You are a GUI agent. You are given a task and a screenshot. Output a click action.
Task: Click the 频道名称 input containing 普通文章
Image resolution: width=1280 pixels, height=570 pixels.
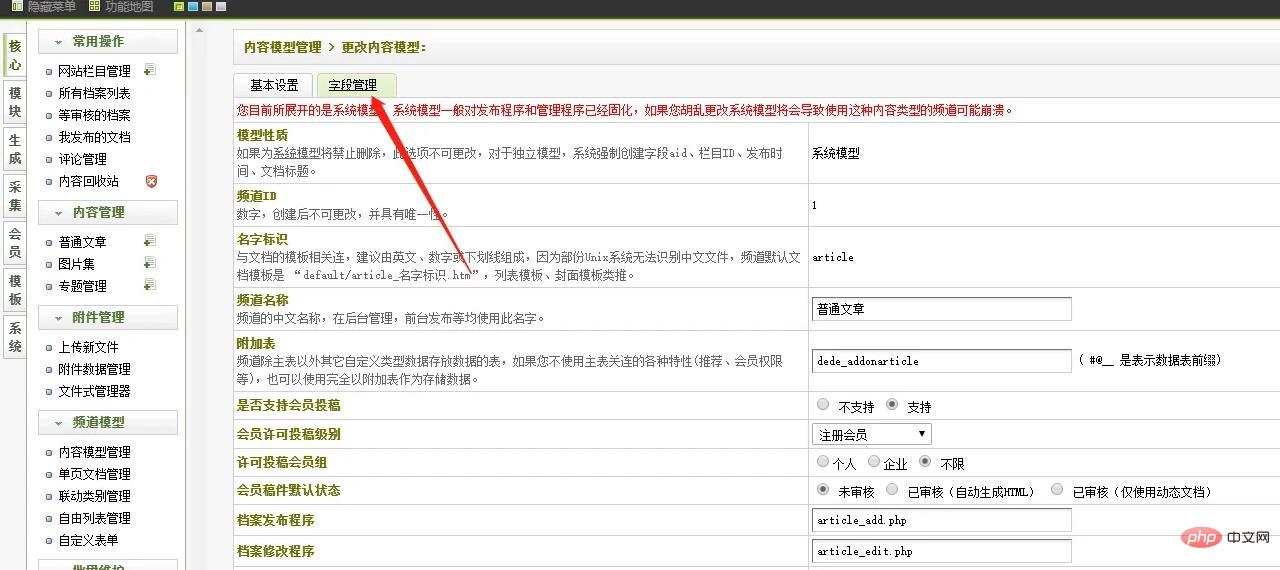point(941,309)
